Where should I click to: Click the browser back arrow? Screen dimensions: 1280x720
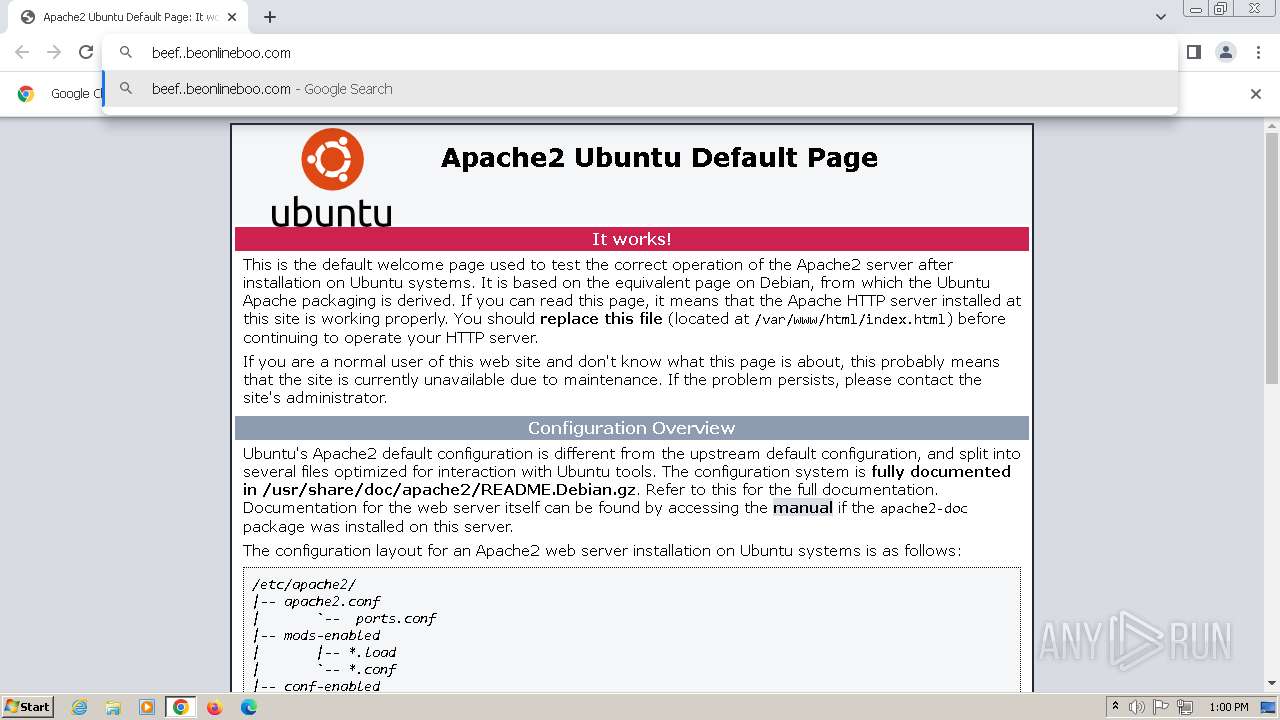[22, 52]
